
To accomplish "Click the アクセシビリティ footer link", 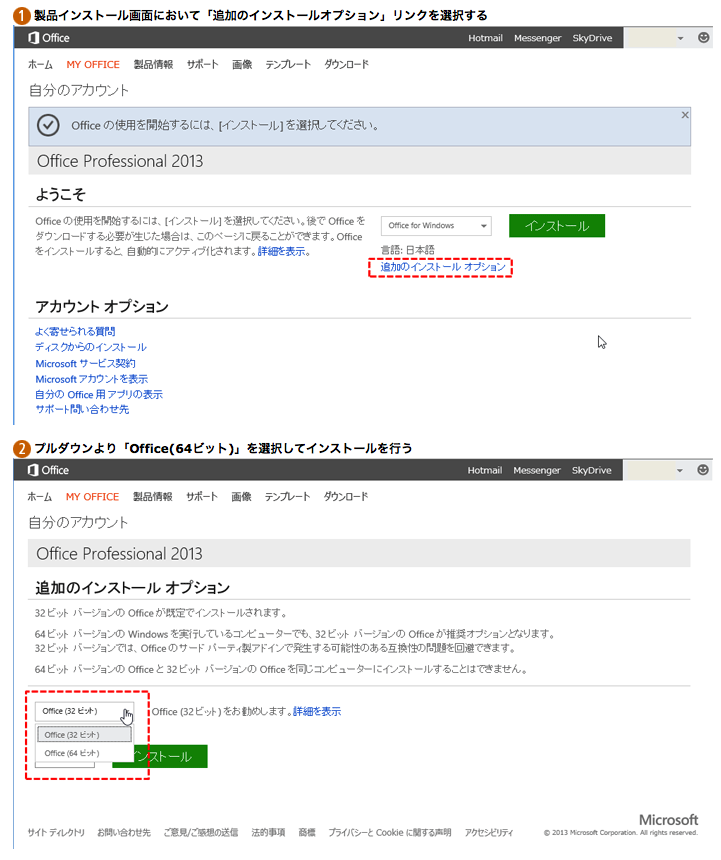I will [489, 833].
